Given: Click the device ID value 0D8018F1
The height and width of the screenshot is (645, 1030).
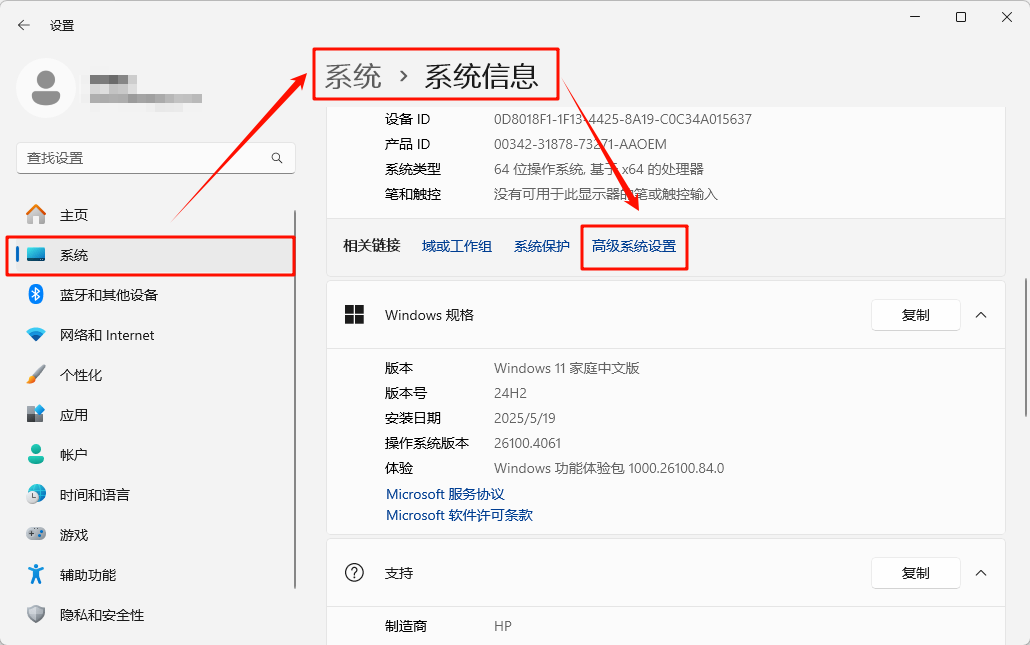Looking at the screenshot, I should click(x=623, y=119).
